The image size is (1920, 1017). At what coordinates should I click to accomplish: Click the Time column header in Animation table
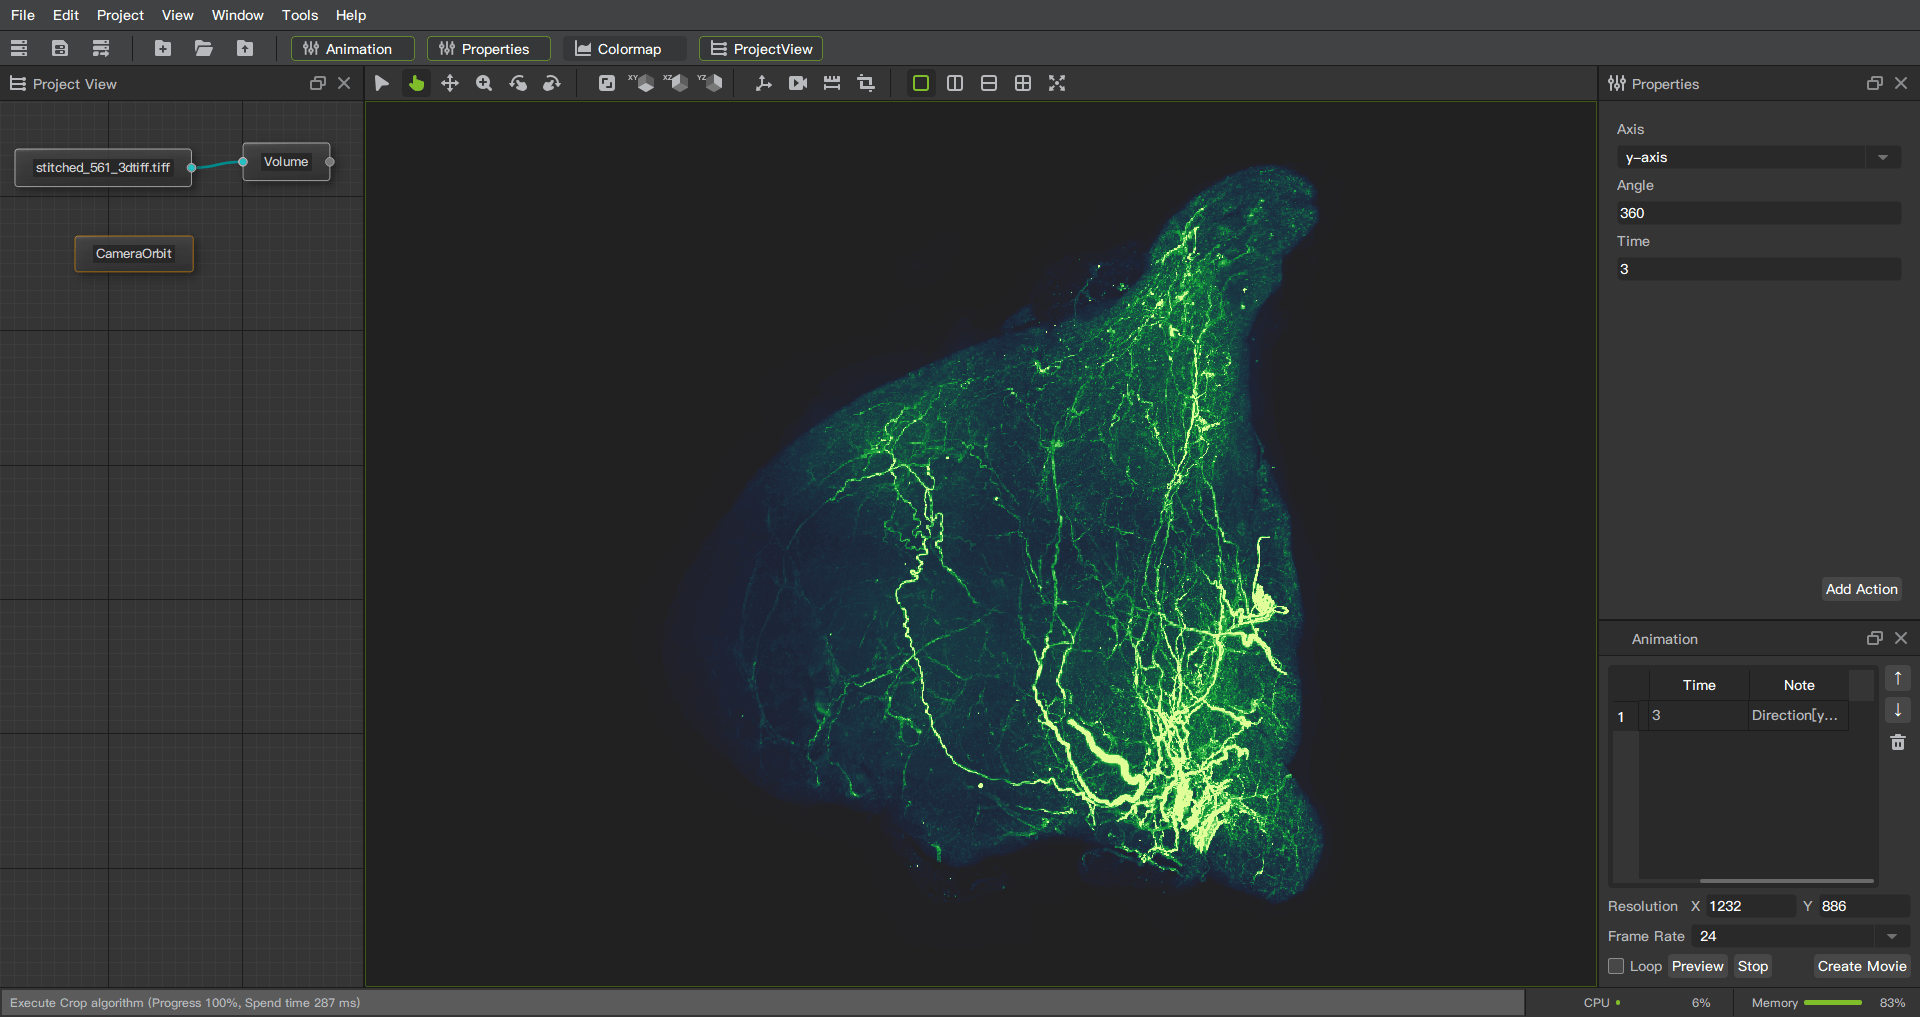click(1699, 685)
